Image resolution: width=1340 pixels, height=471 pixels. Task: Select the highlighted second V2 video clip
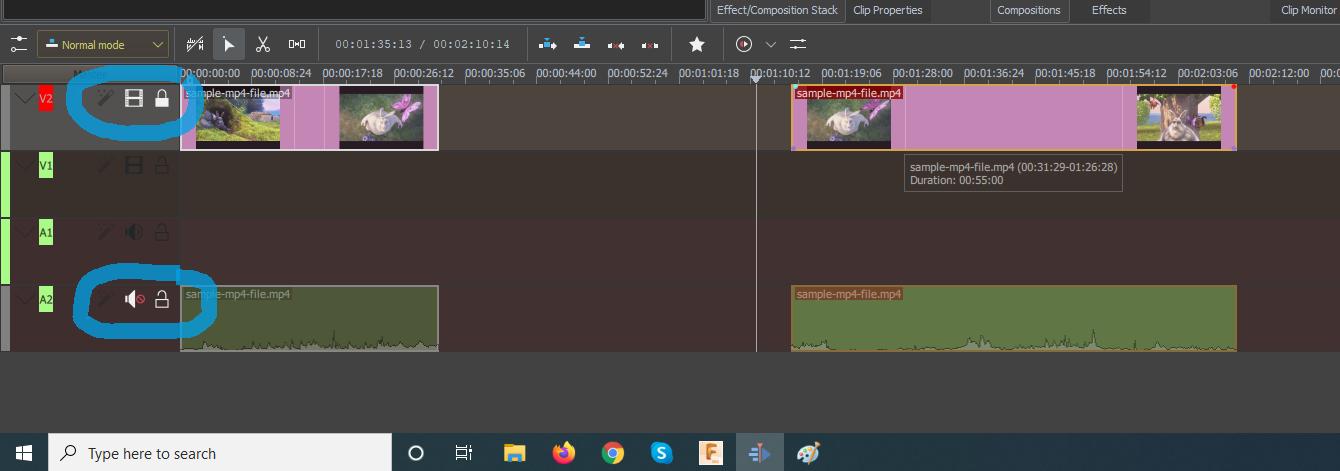tap(1014, 117)
